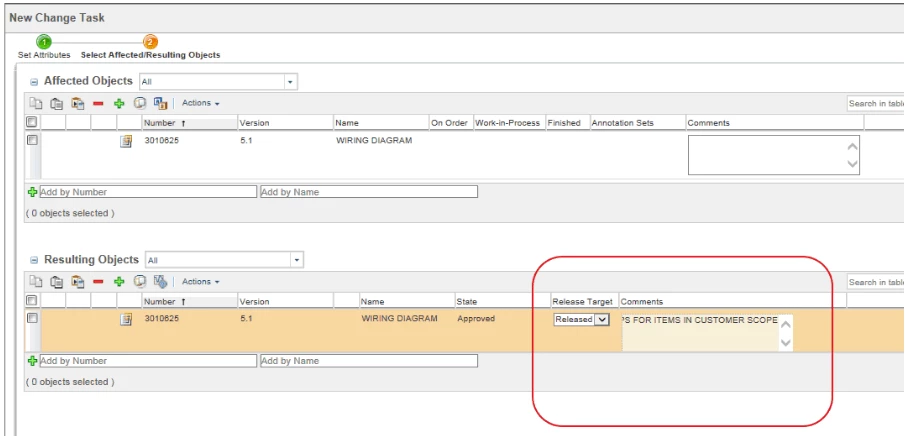906x436 pixels.
Task: Click the copy icon in Resulting Objects toolbar
Action: point(36,282)
